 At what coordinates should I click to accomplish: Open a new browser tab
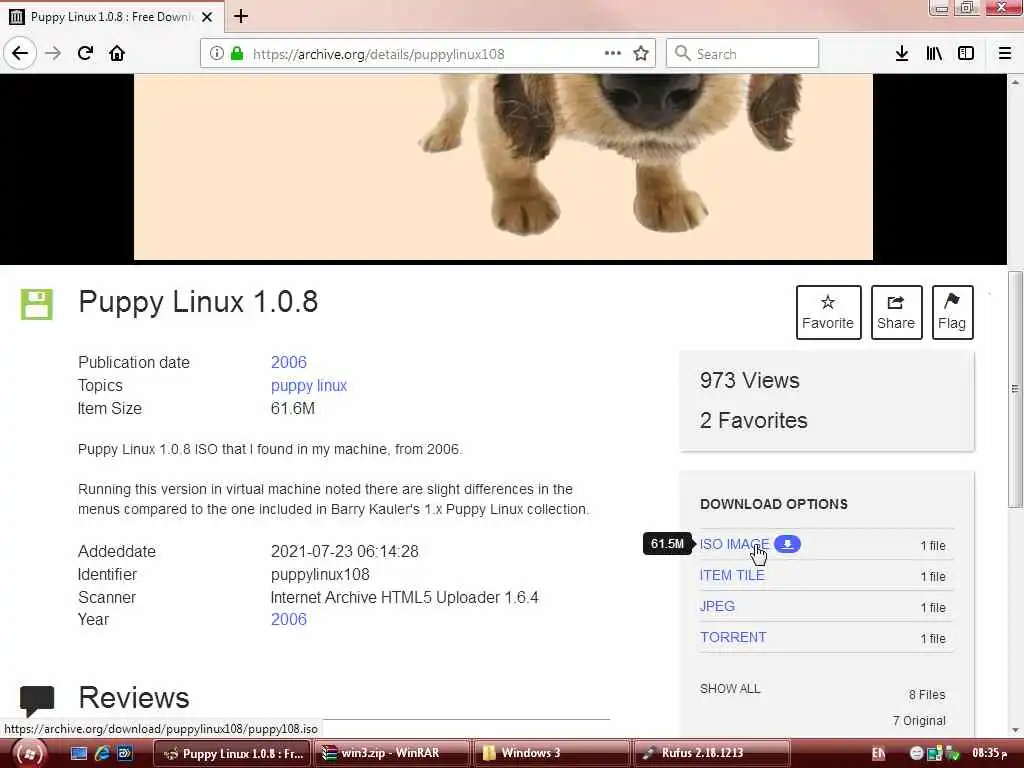click(241, 16)
